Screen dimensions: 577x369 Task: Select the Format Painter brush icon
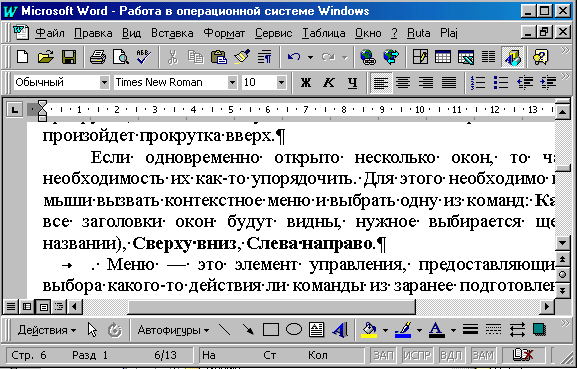pos(242,57)
